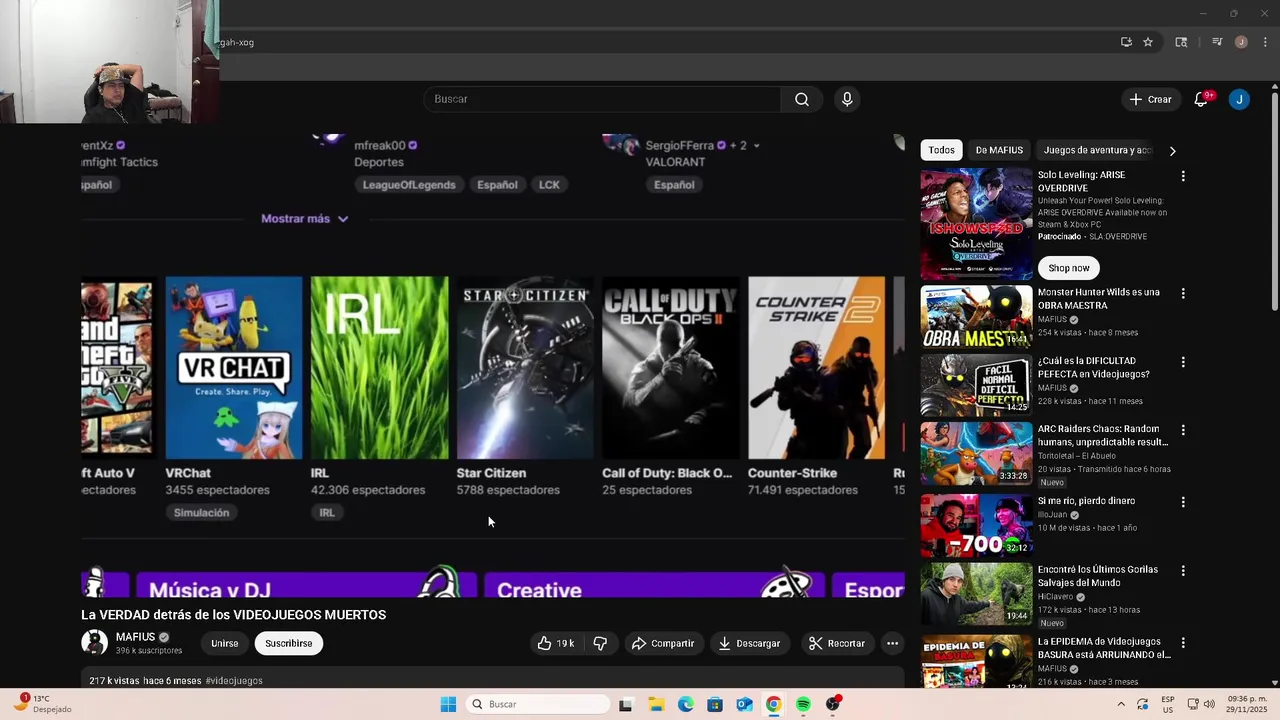This screenshot has height=720, width=1280.
Task: Open Chrome media control icon
Action: click(x=1217, y=42)
